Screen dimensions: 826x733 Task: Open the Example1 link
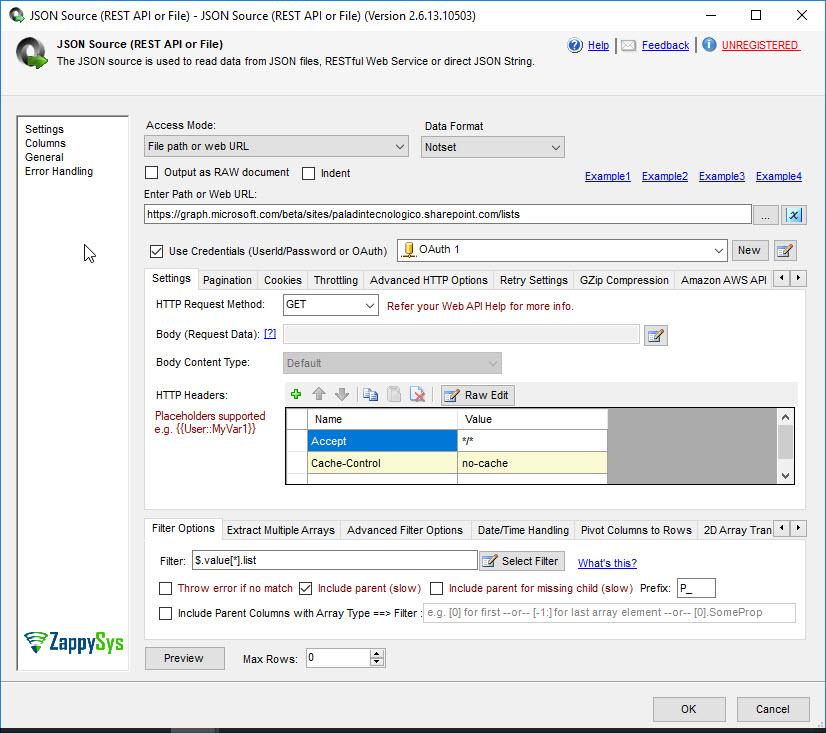pos(607,177)
